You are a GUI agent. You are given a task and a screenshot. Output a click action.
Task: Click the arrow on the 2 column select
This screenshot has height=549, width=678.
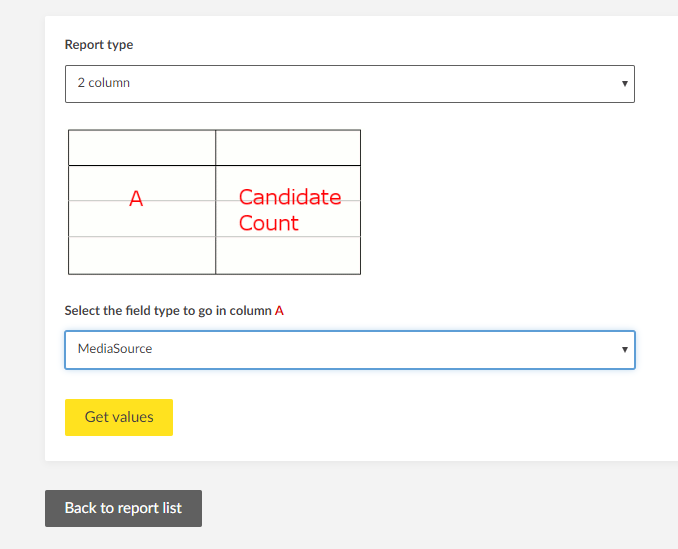(625, 84)
